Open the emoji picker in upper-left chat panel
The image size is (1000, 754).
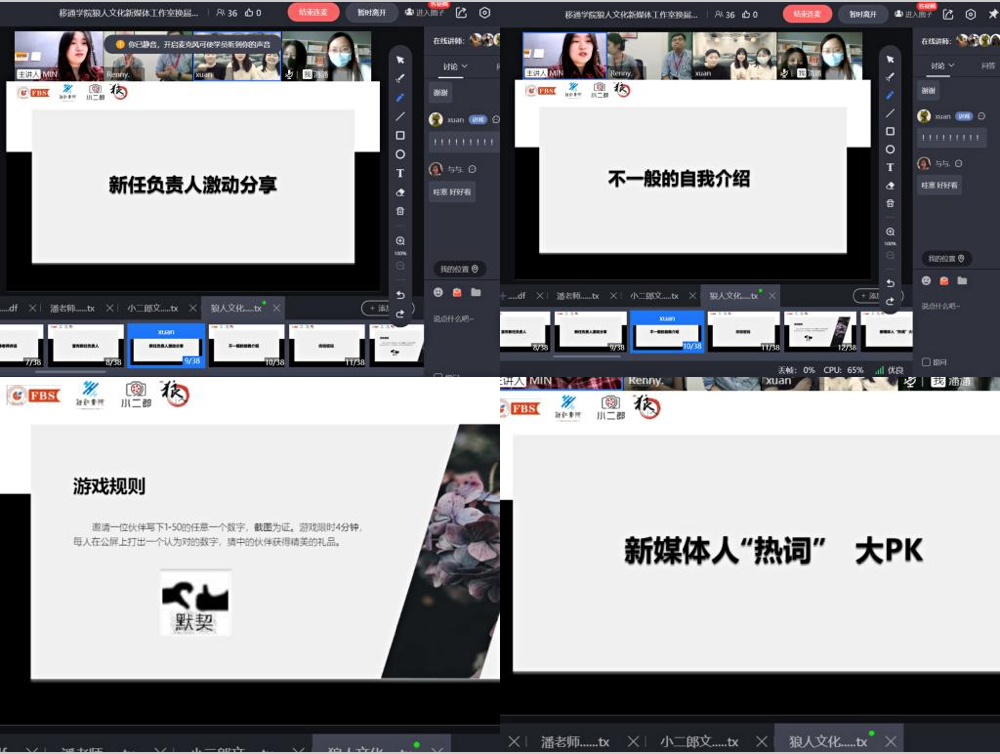point(438,292)
